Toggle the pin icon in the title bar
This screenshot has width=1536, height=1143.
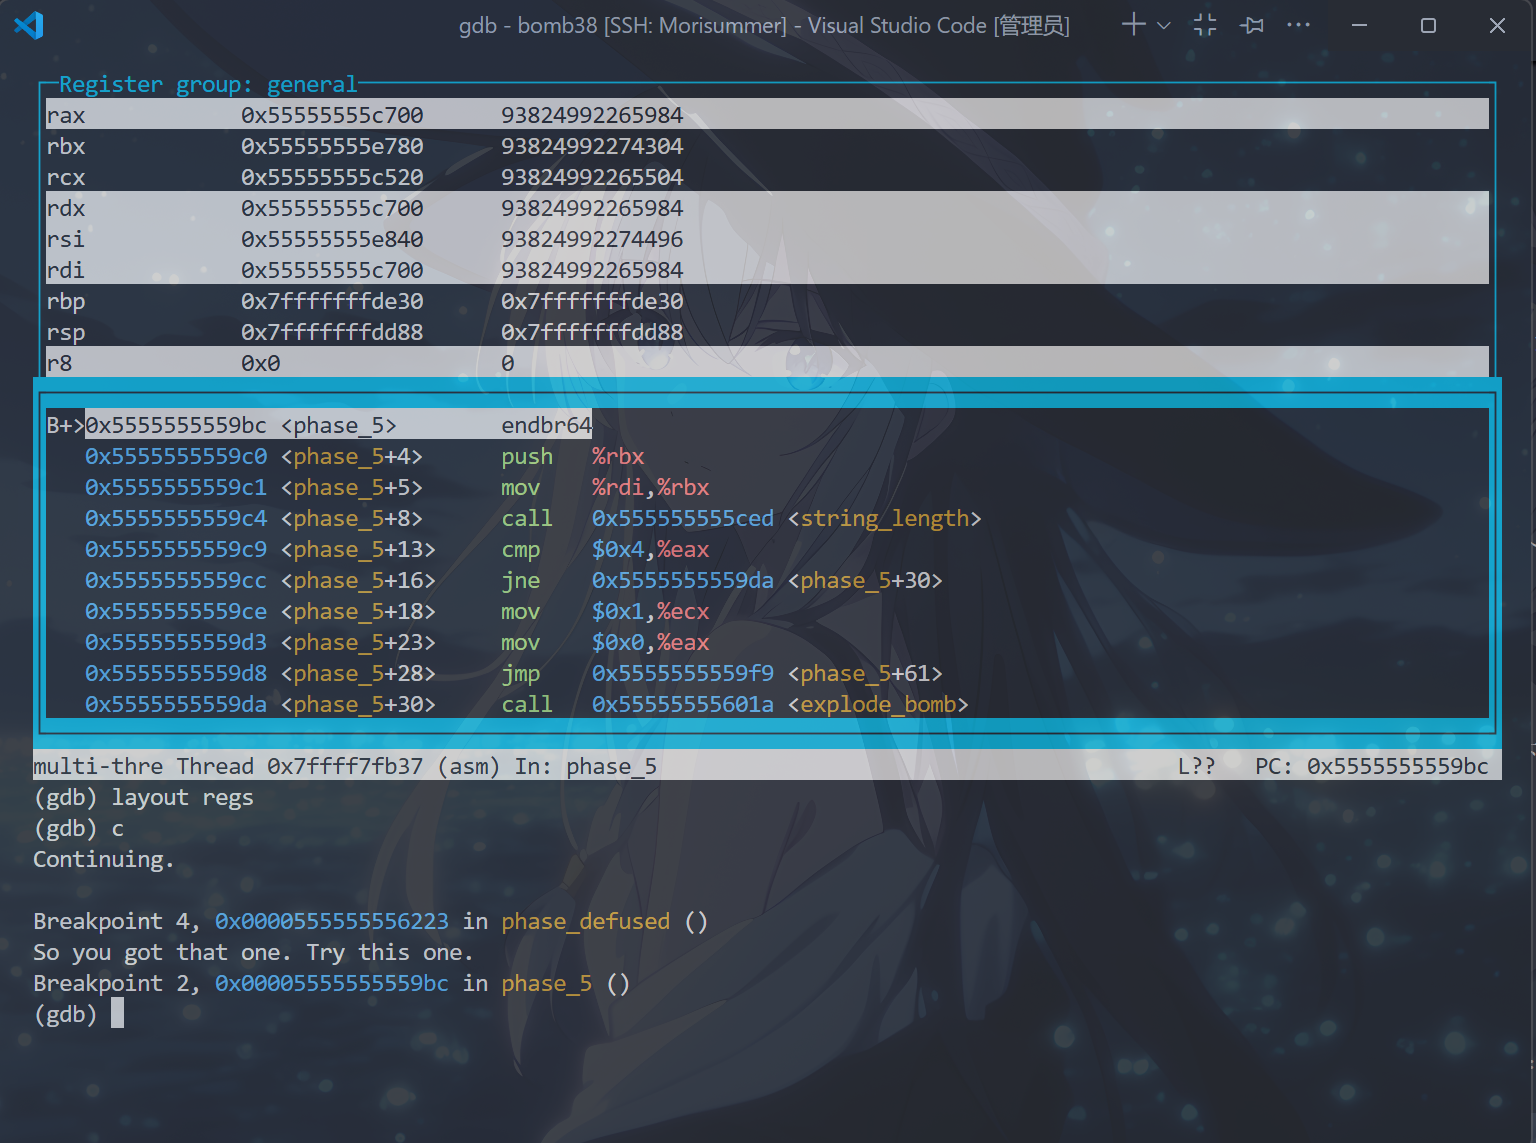tap(1252, 25)
